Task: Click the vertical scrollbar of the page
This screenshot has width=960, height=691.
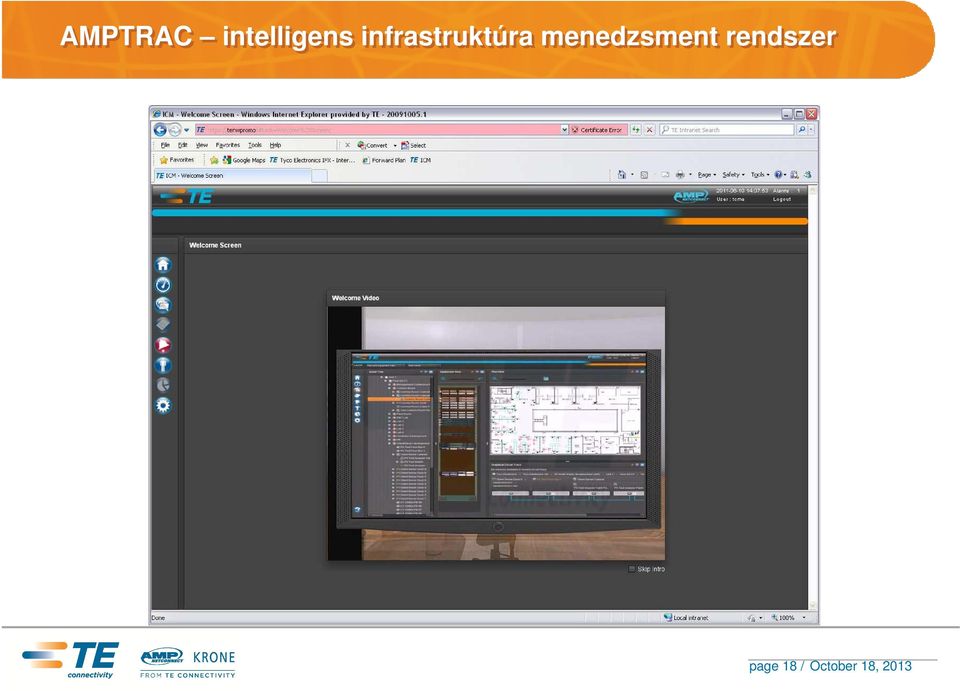Action: [813, 398]
